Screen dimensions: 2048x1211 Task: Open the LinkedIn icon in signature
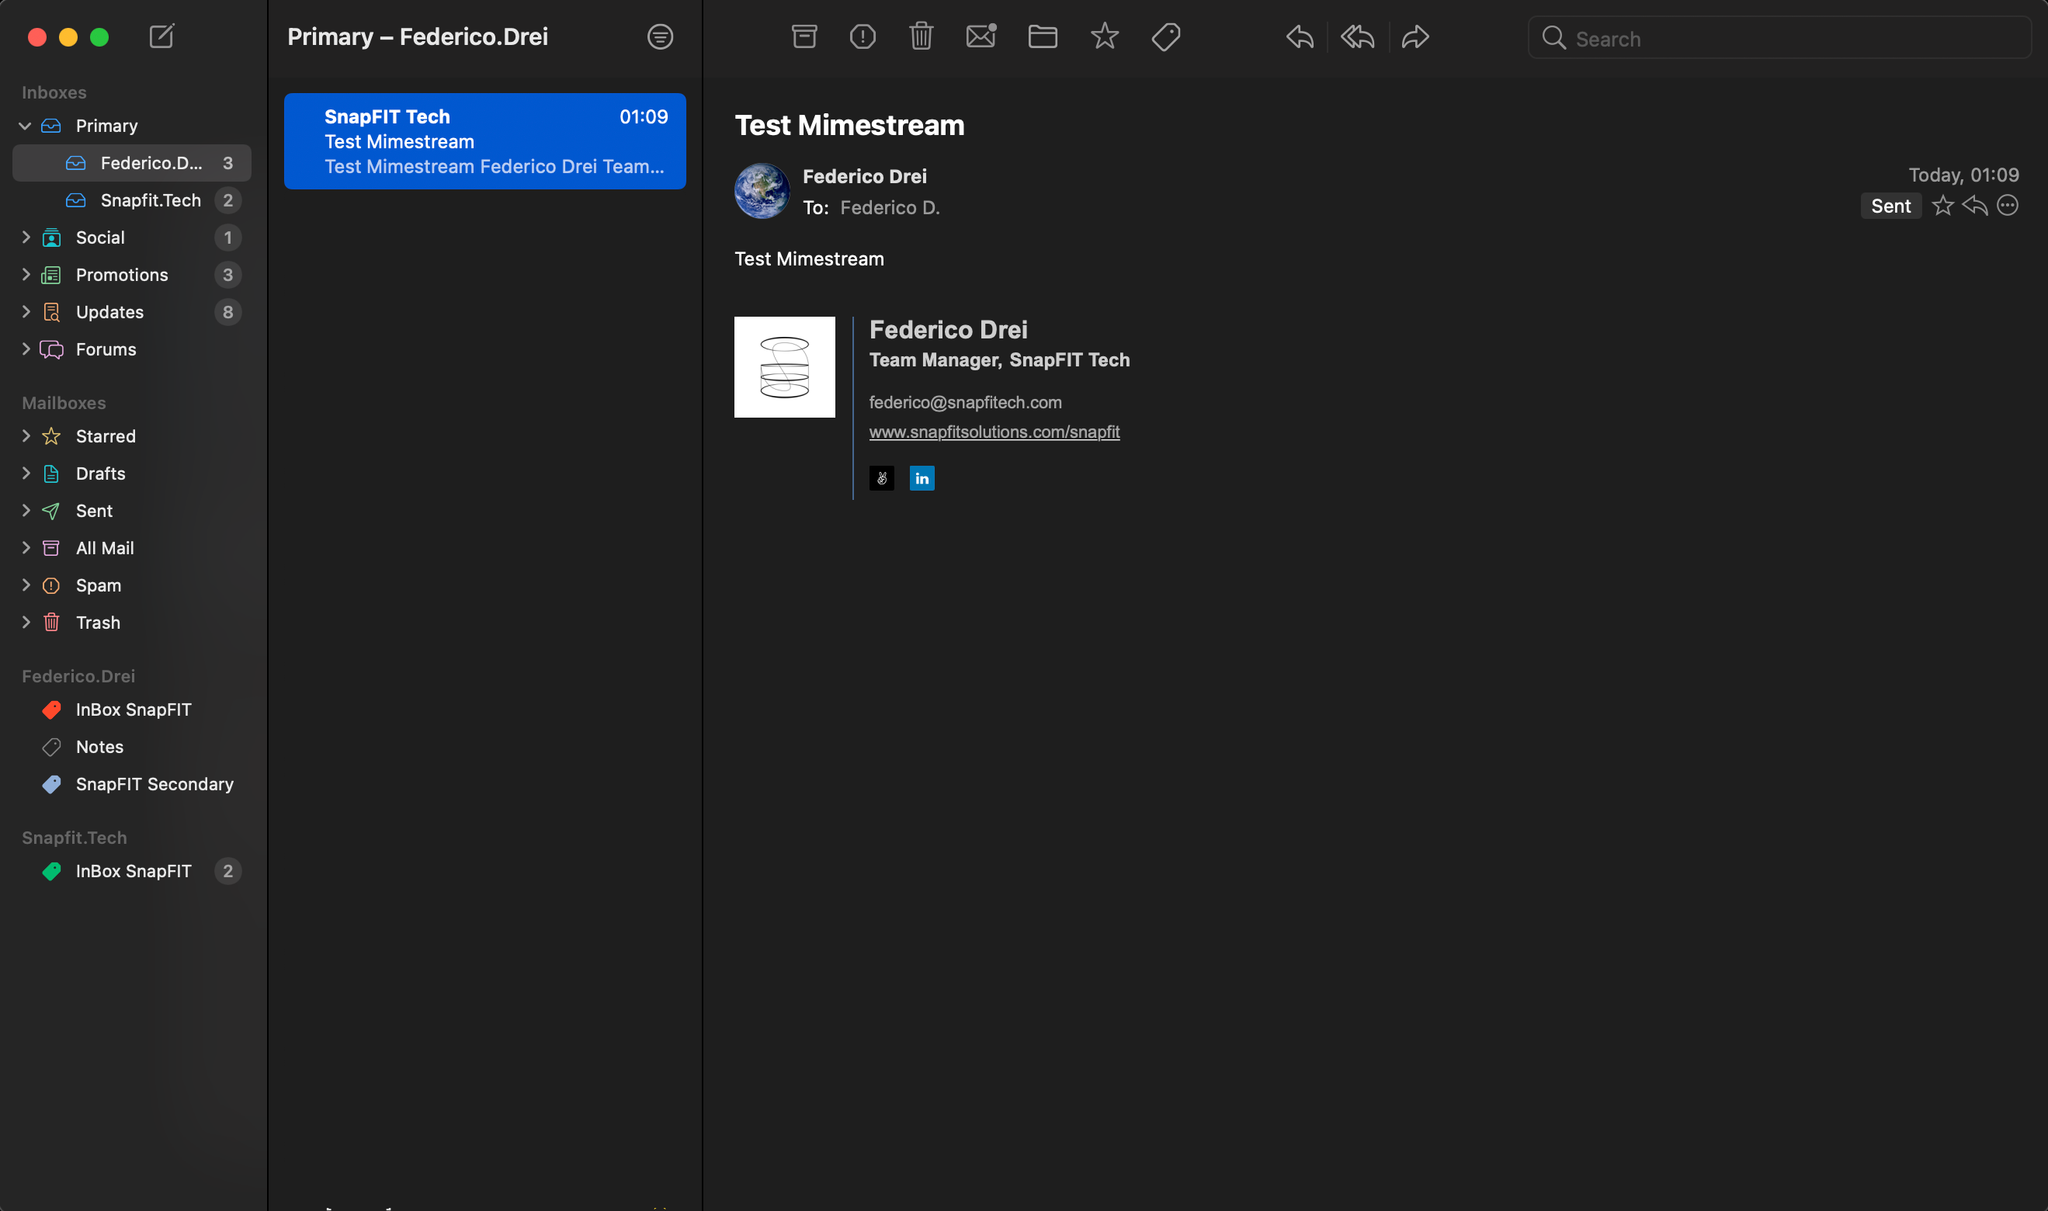[922, 479]
